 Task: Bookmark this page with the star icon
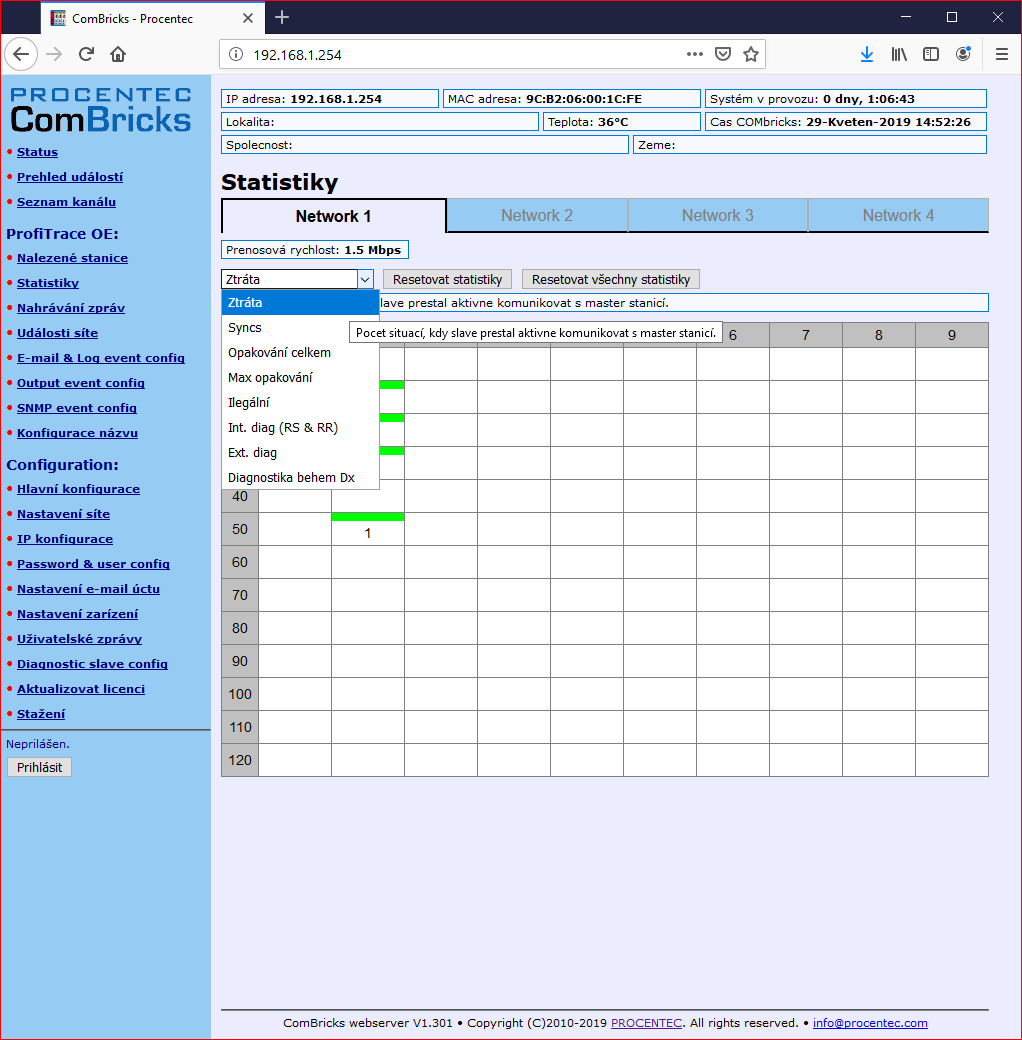(x=751, y=54)
